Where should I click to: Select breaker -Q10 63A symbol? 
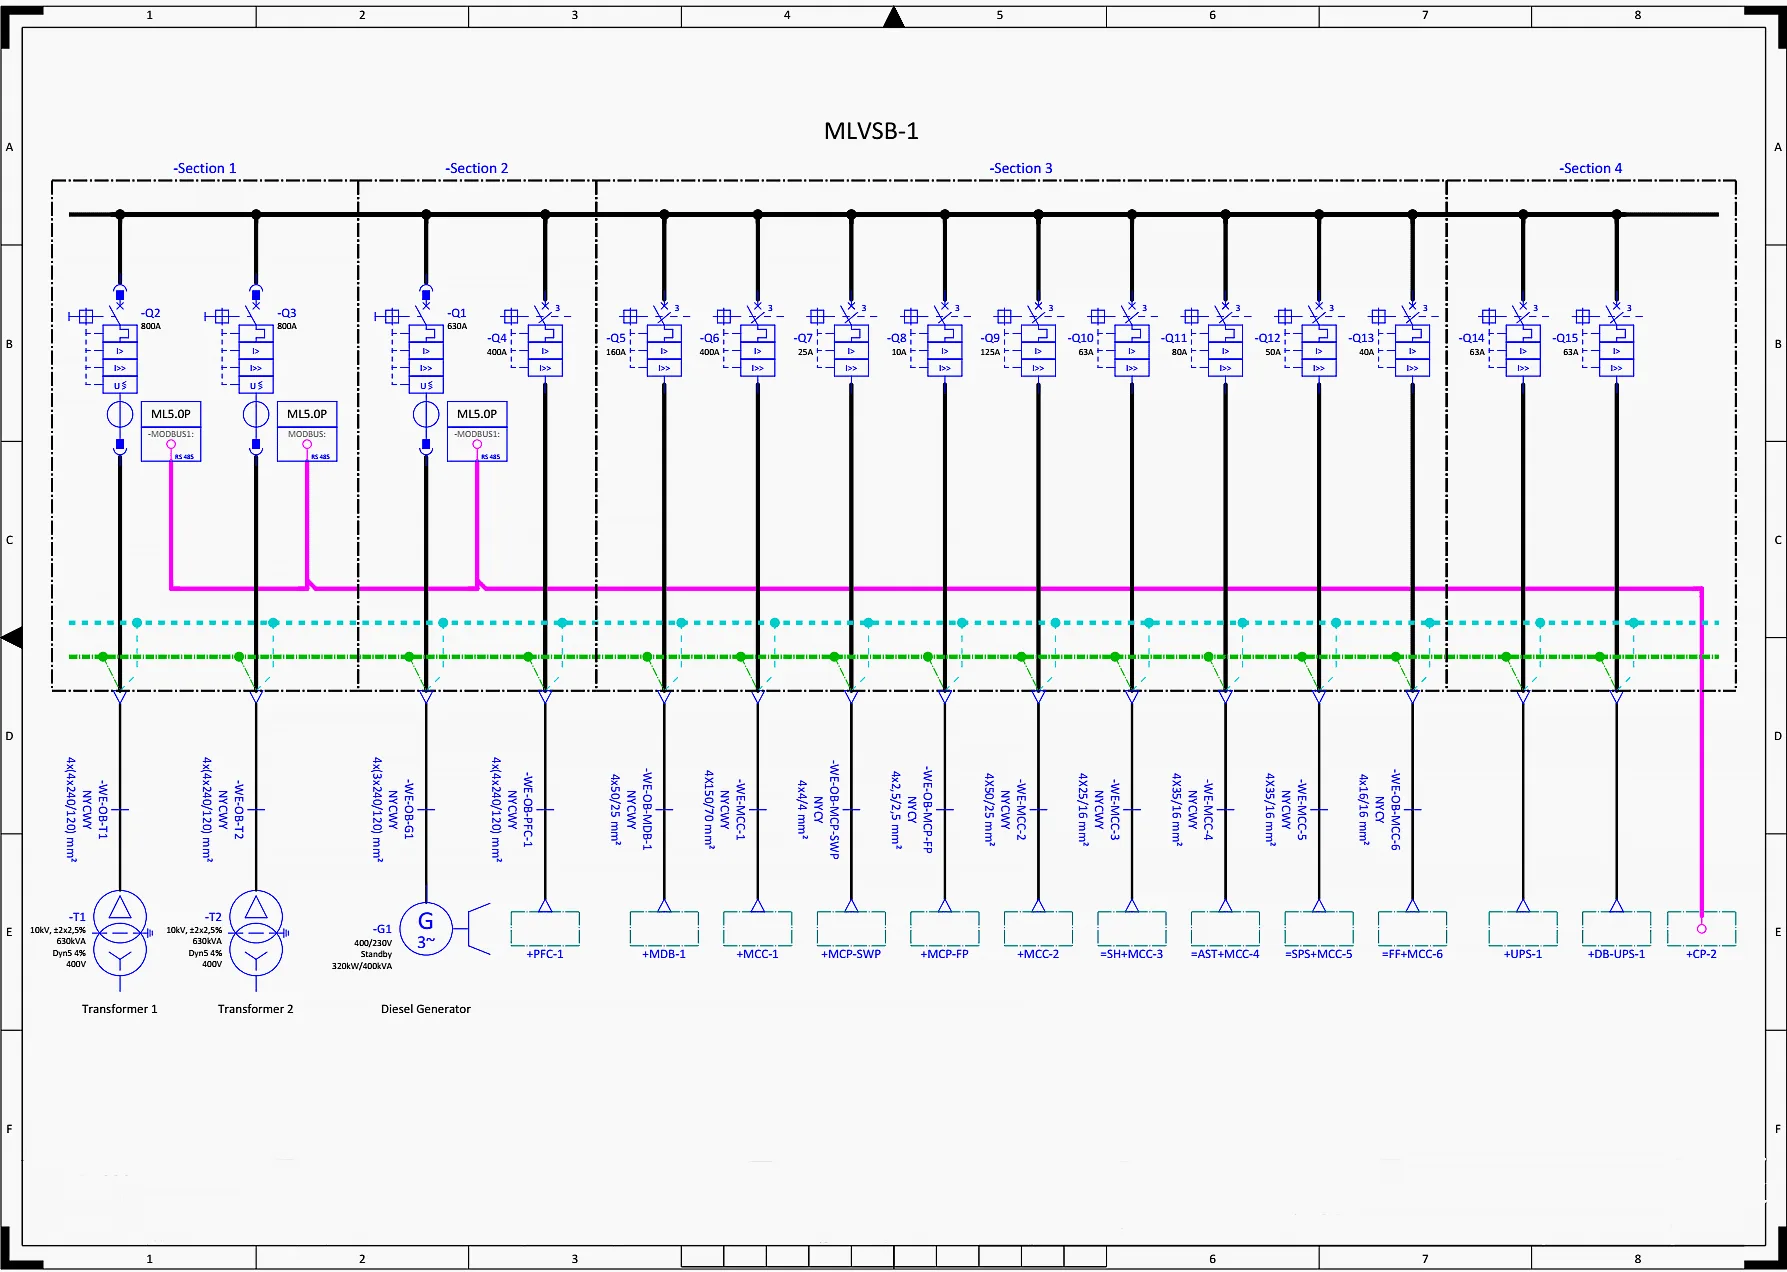(x=1132, y=339)
